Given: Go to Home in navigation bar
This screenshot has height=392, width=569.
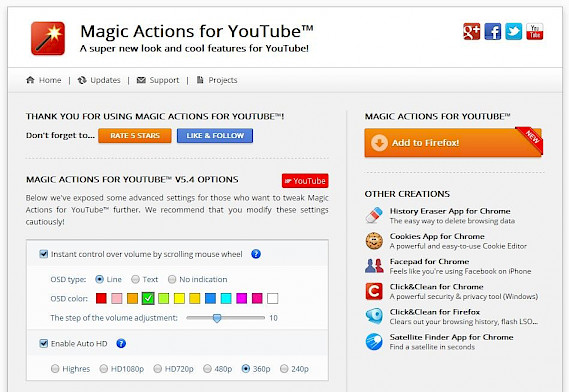Looking at the screenshot, I should click(50, 80).
